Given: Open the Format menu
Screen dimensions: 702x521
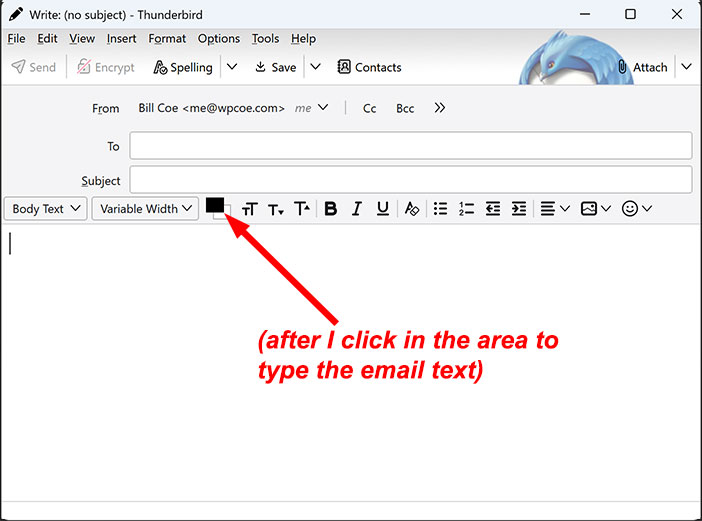Looking at the screenshot, I should [167, 39].
